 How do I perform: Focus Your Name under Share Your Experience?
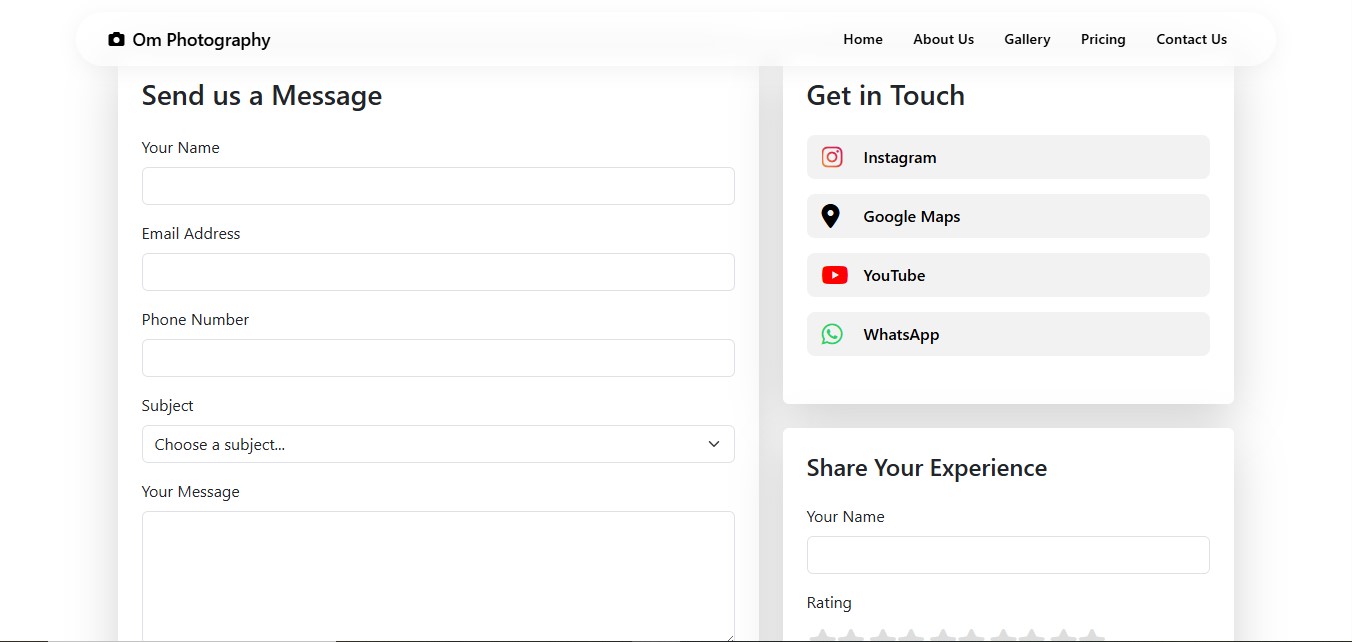pos(1008,555)
